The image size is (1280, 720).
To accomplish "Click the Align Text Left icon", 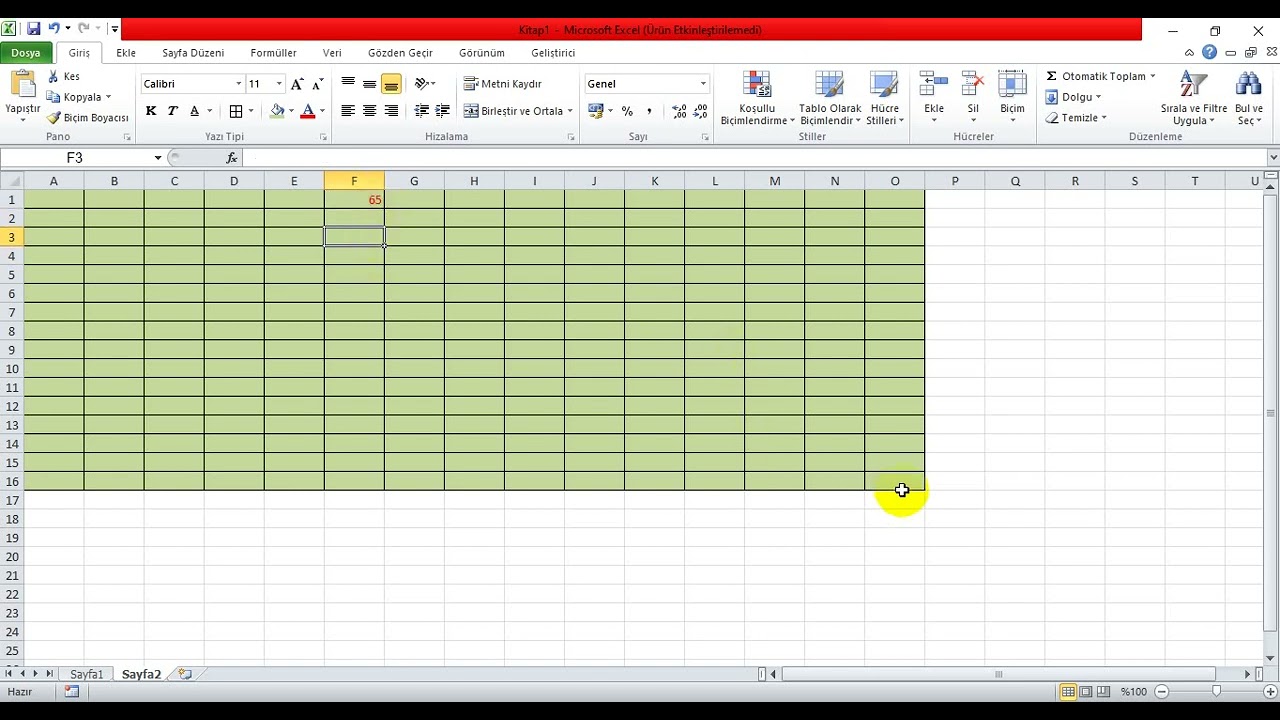I will [x=348, y=111].
